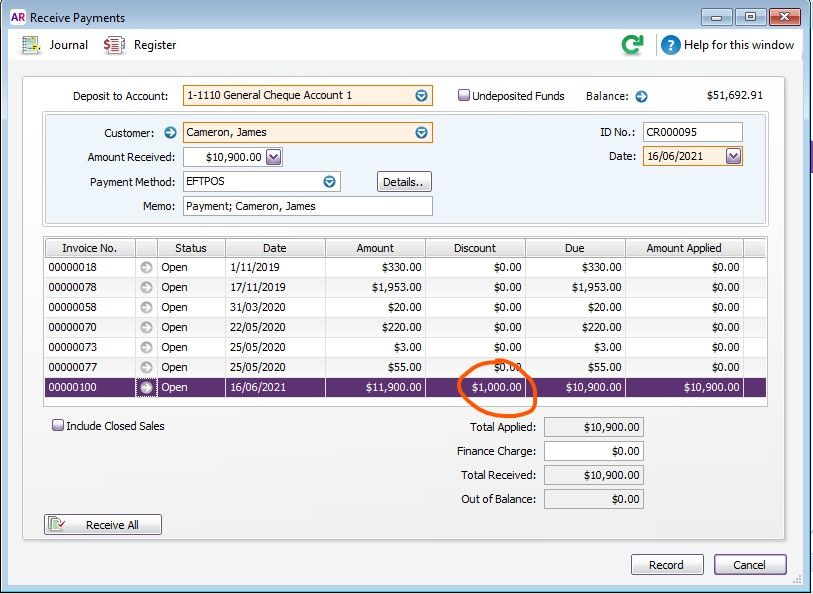Open the Payment Method dropdown
The image size is (813, 594).
tap(328, 182)
